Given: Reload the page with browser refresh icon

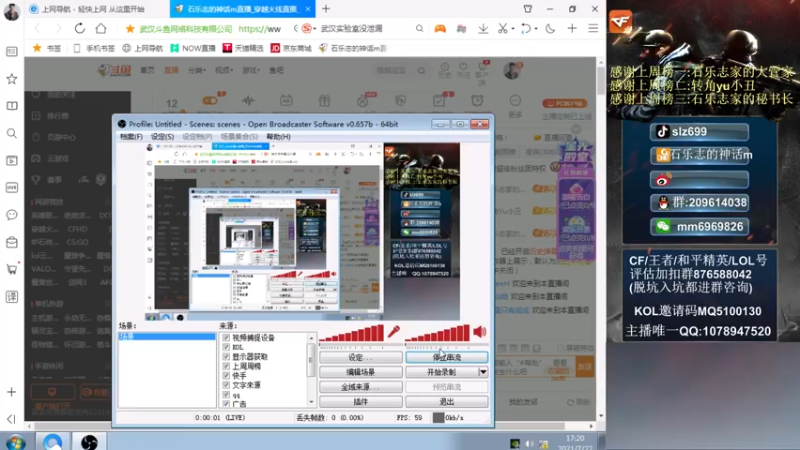Looking at the screenshot, I should click(x=80, y=29).
